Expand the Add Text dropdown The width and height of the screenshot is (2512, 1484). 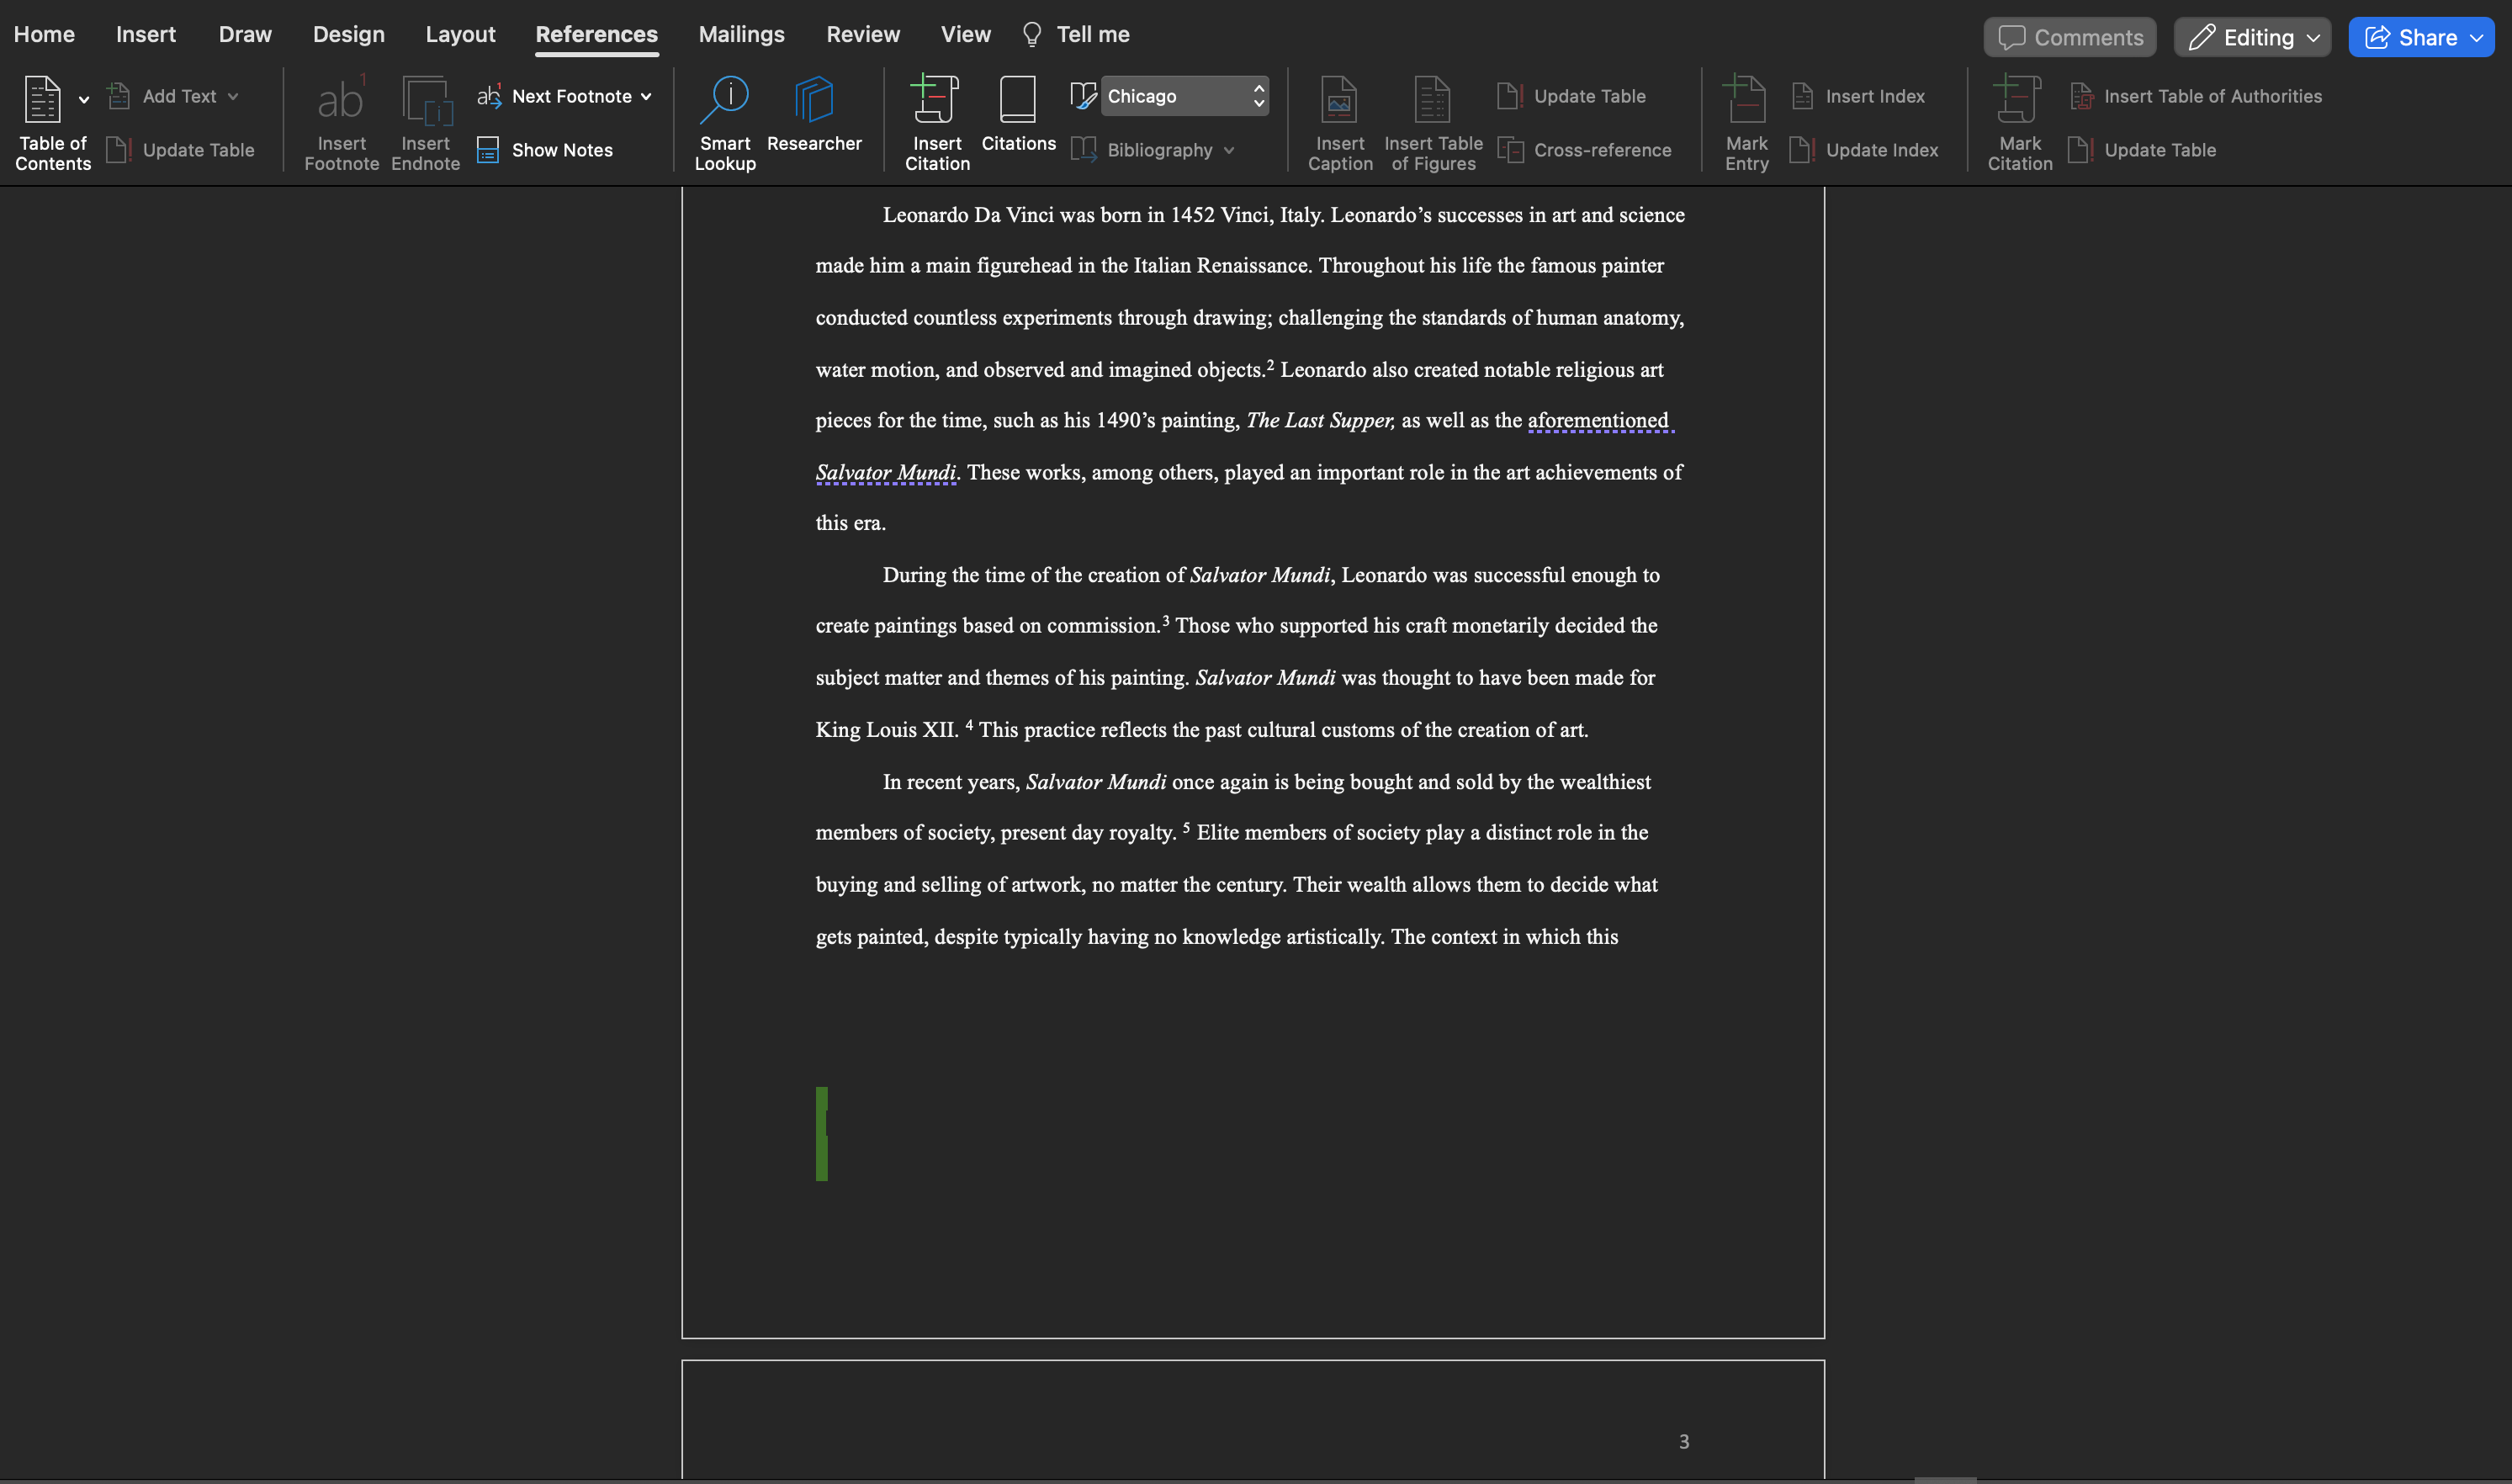coord(234,95)
